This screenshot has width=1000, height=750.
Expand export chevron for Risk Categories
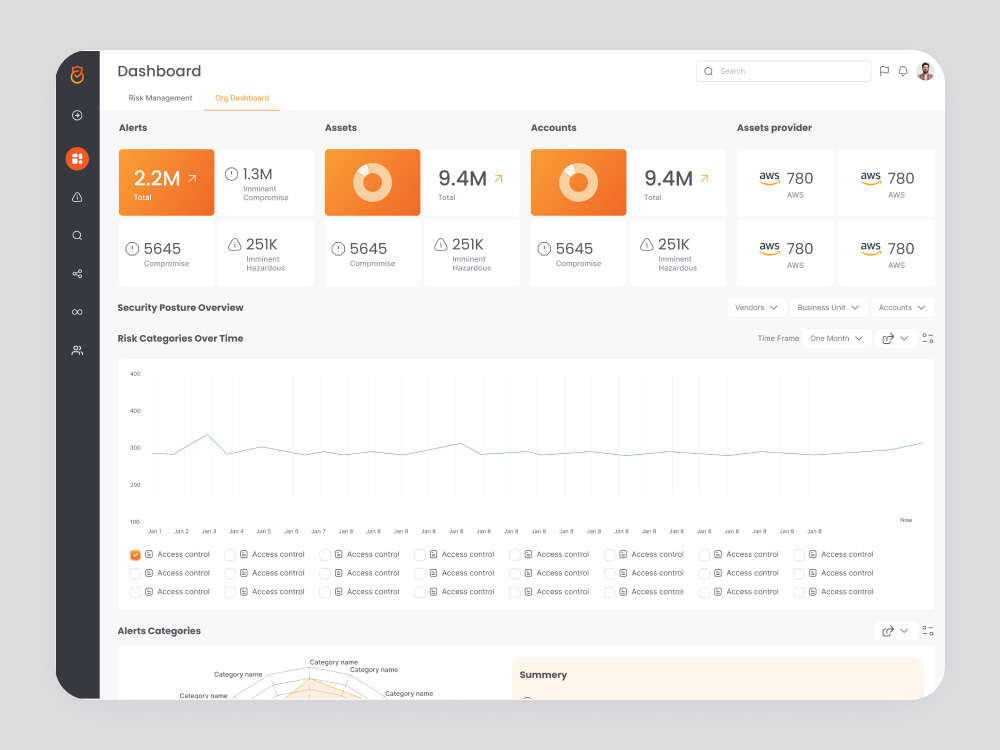click(x=904, y=339)
